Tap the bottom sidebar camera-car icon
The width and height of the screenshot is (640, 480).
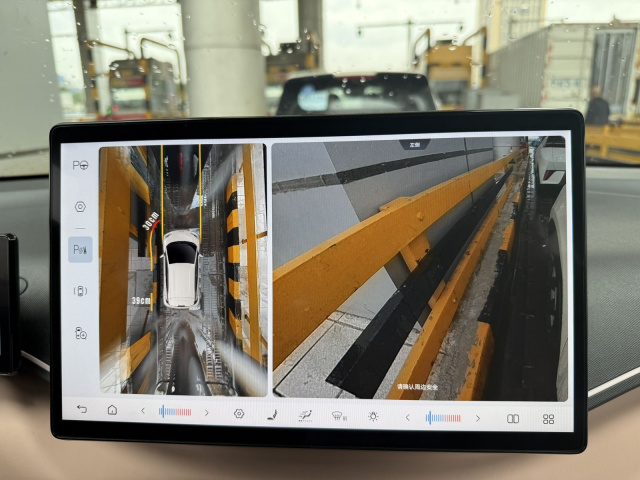click(x=80, y=333)
